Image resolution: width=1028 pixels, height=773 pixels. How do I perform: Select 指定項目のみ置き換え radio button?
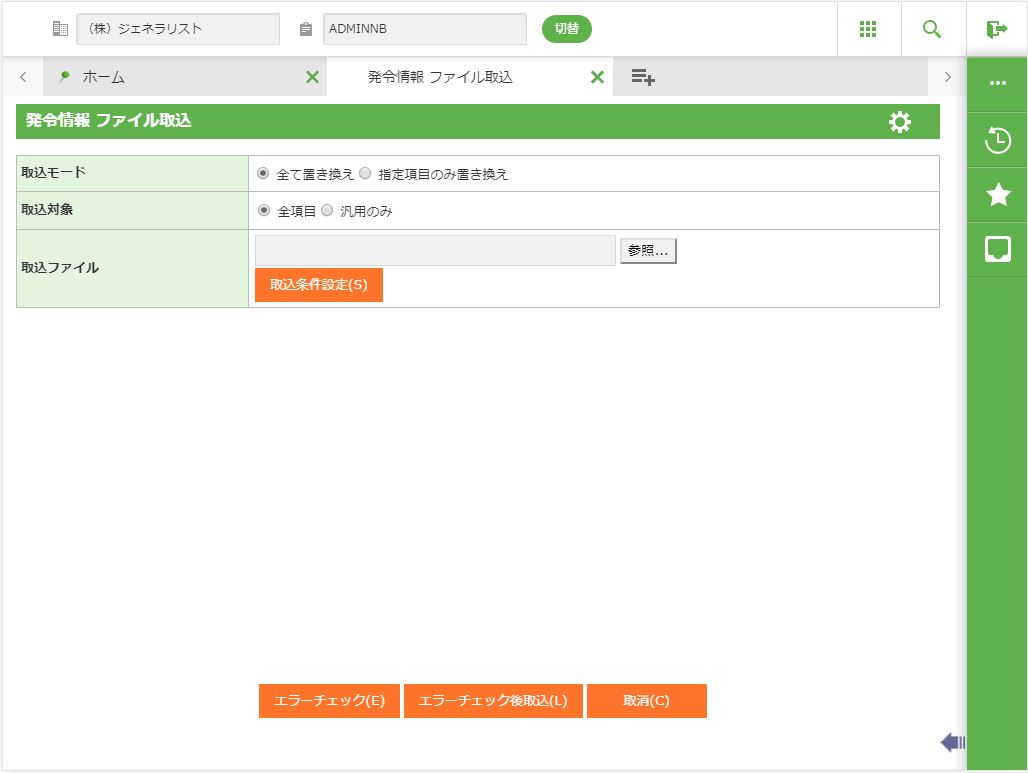pyautogui.click(x=365, y=173)
